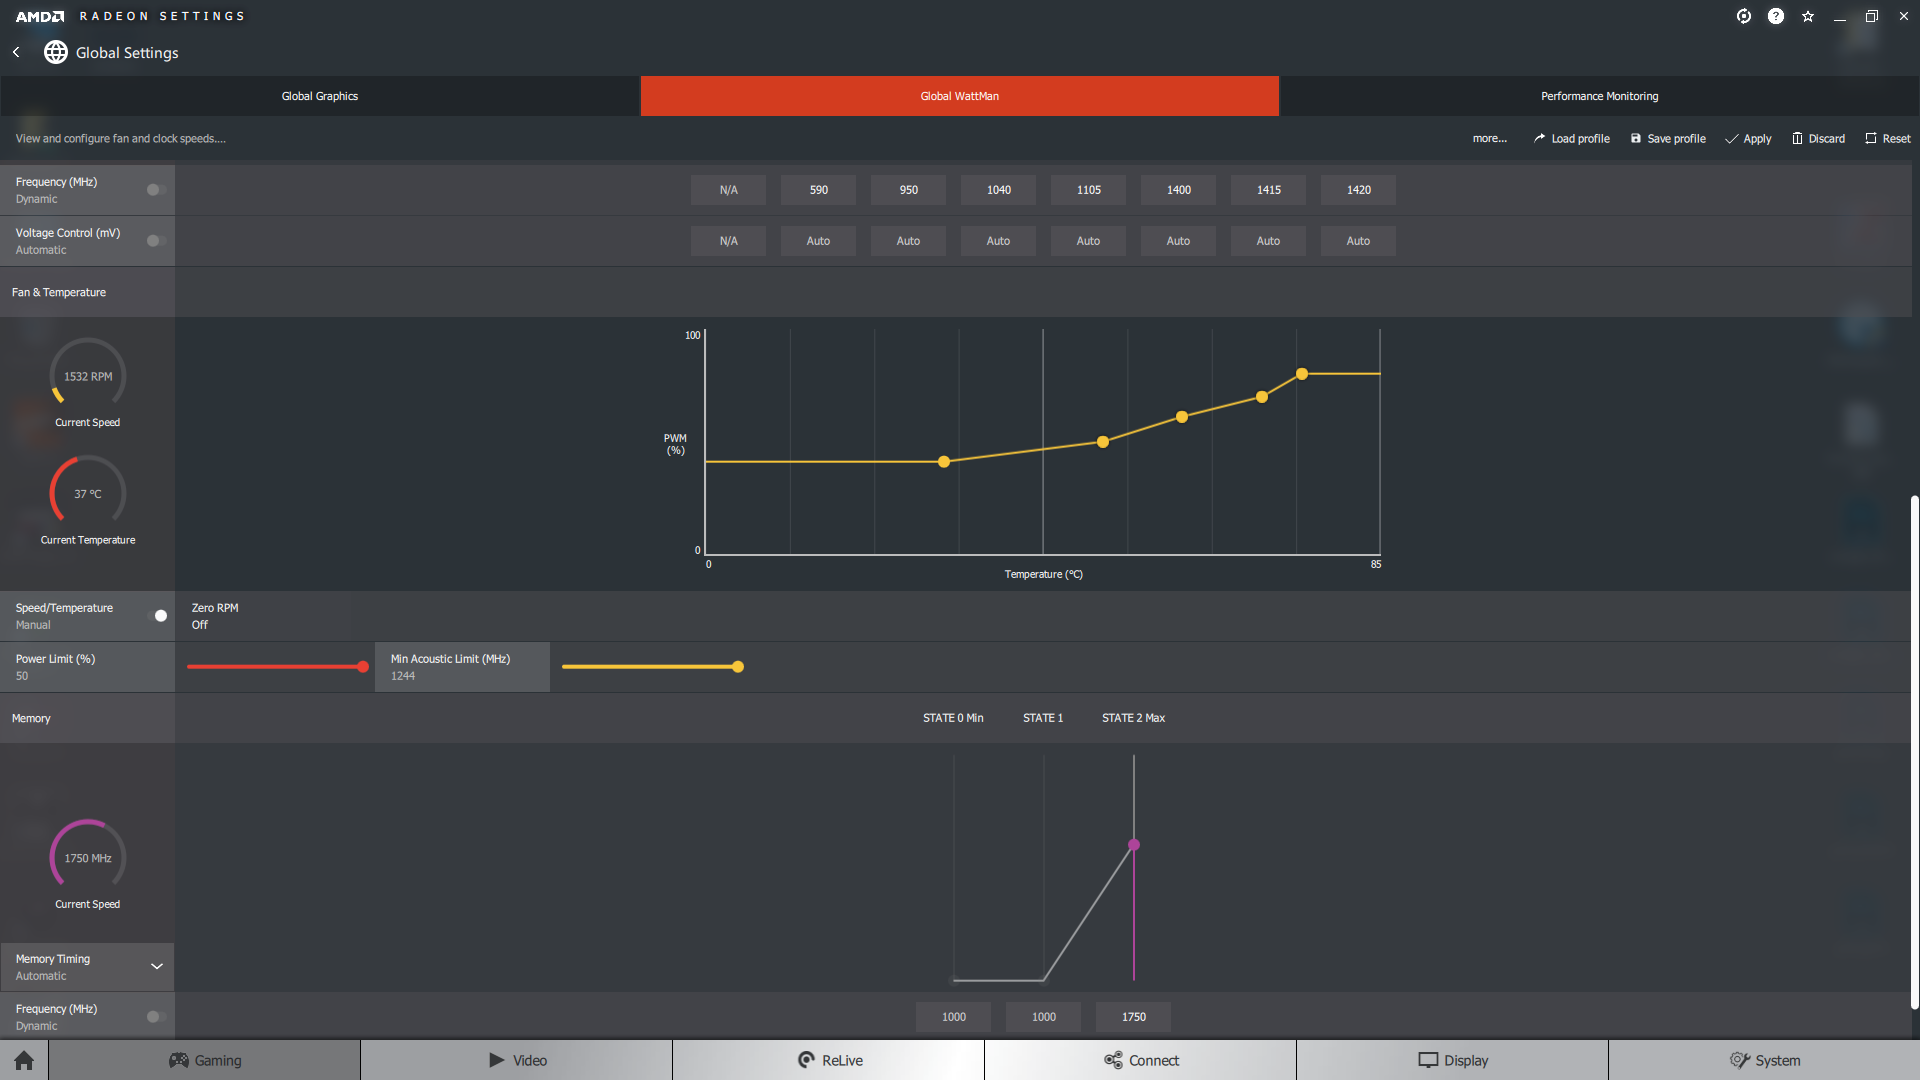Click the 590 MHz frequency state box
Screen dimensions: 1920x1080
click(818, 190)
